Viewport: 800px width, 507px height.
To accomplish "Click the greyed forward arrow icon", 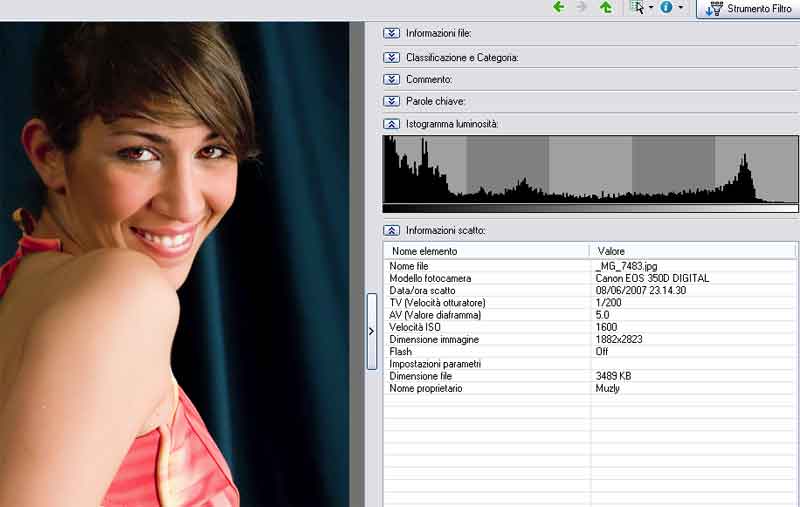I will [582, 7].
